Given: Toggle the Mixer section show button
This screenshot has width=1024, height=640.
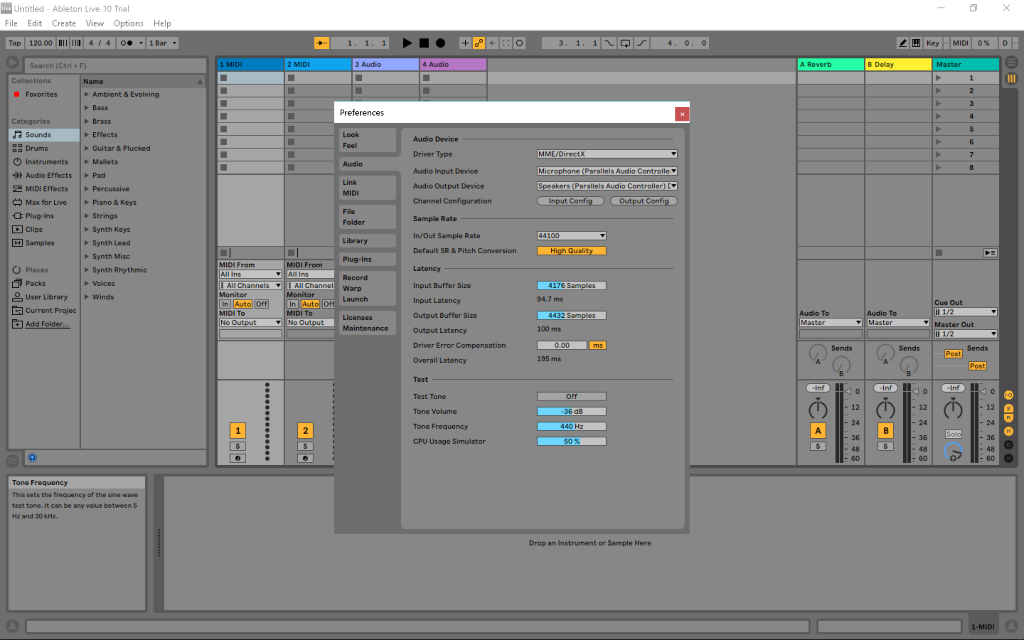Looking at the screenshot, I should [1008, 431].
